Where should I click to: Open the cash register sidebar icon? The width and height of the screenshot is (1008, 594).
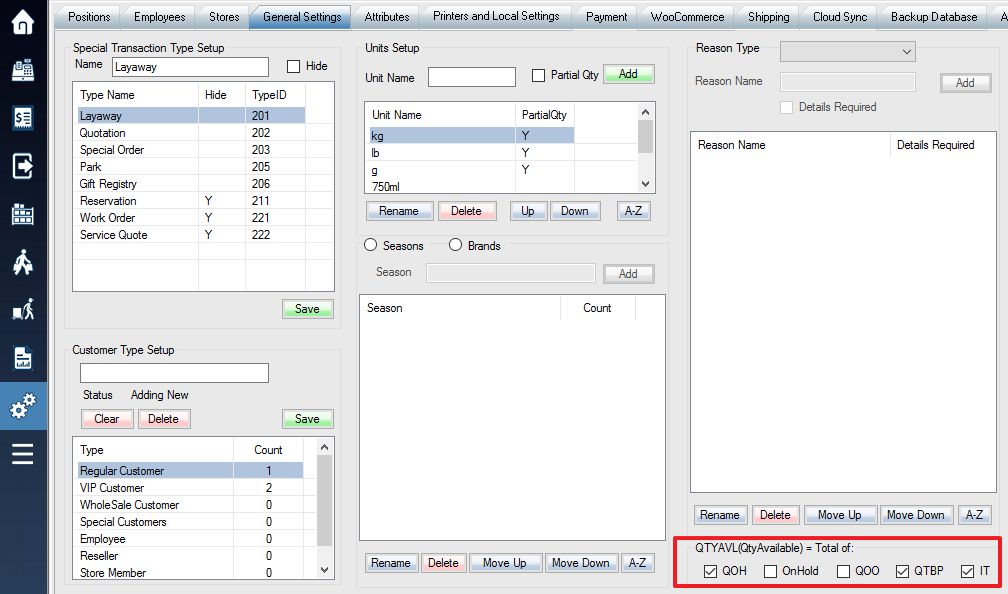pos(23,69)
